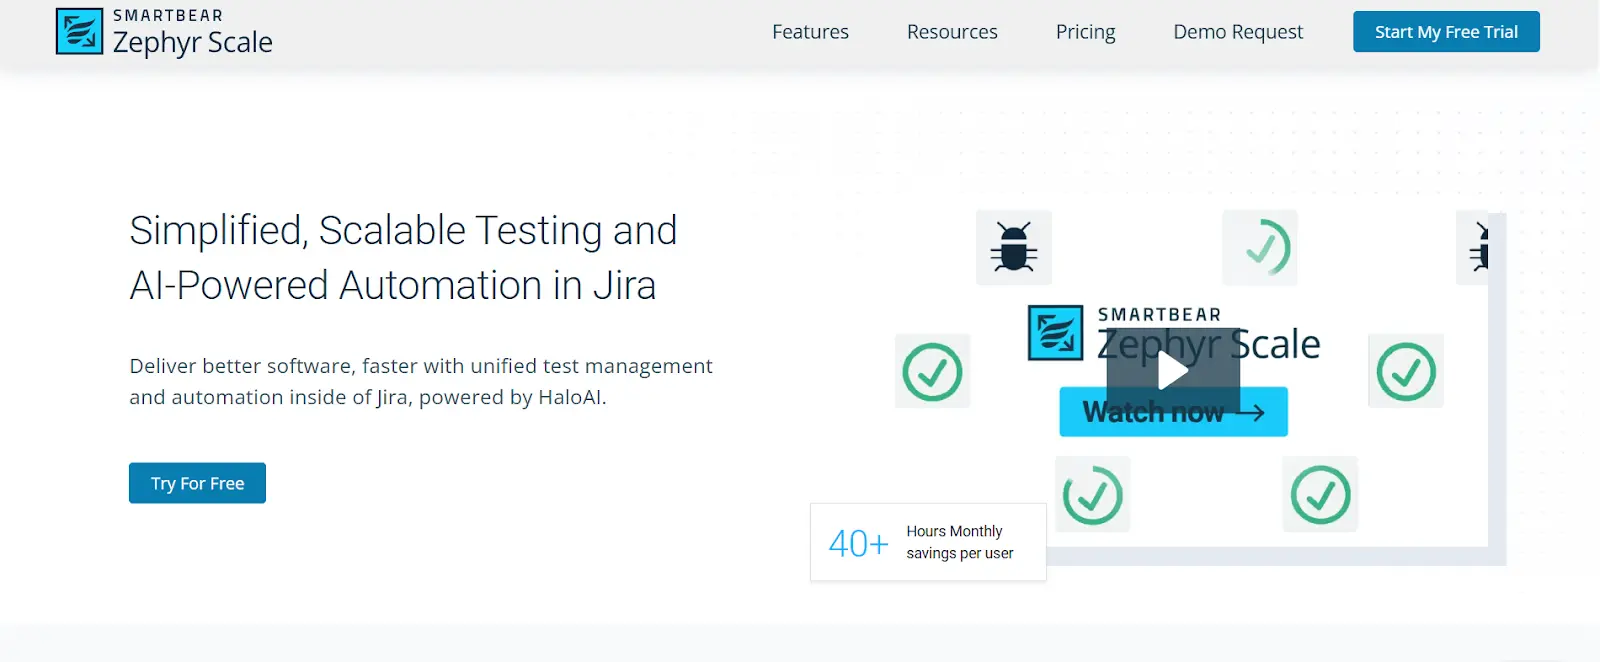The image size is (1600, 662).
Task: Click the SmartBear Zephyr Scale header text
Action: (192, 33)
